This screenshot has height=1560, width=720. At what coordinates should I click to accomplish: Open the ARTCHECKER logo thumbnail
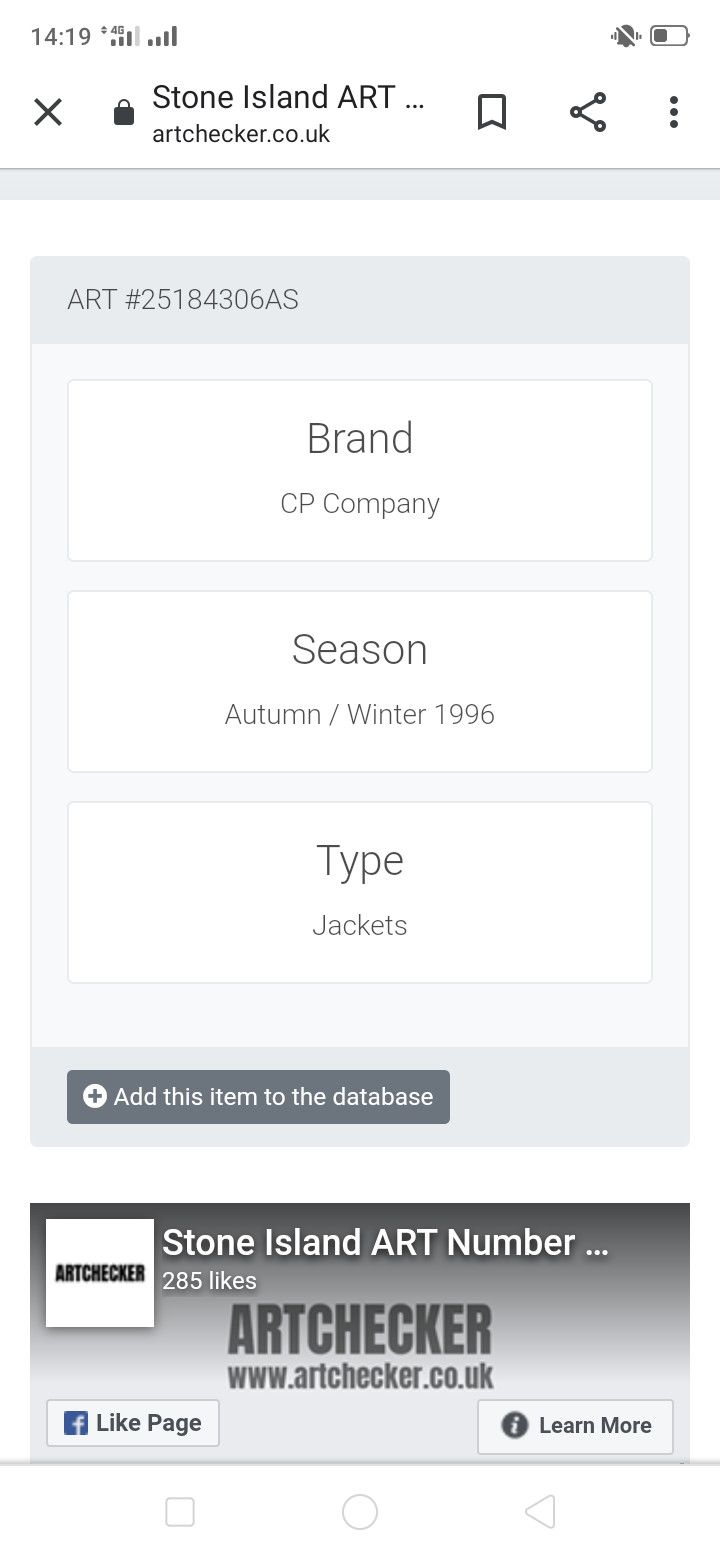(x=100, y=1273)
